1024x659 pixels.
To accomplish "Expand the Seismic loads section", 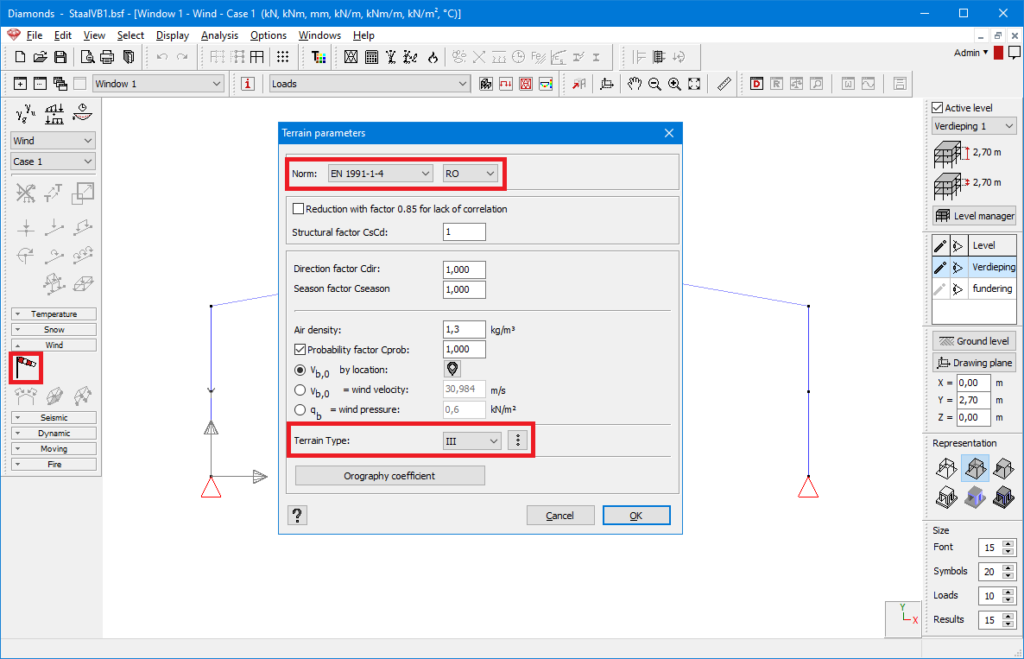I will point(54,417).
